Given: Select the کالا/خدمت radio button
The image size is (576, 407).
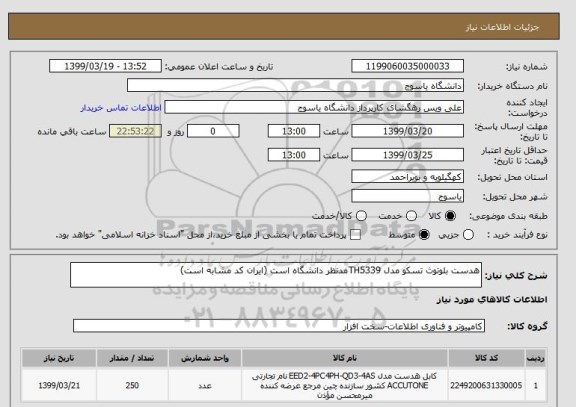Looking at the screenshot, I should pyautogui.click(x=361, y=216).
